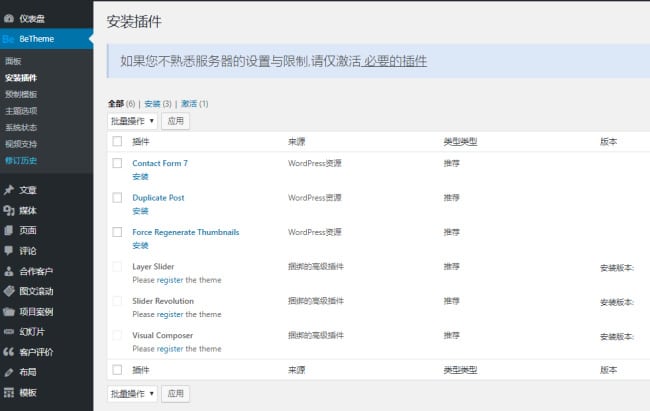Open comments (评论) speech bubble icon
The width and height of the screenshot is (650, 411).
click(9, 251)
